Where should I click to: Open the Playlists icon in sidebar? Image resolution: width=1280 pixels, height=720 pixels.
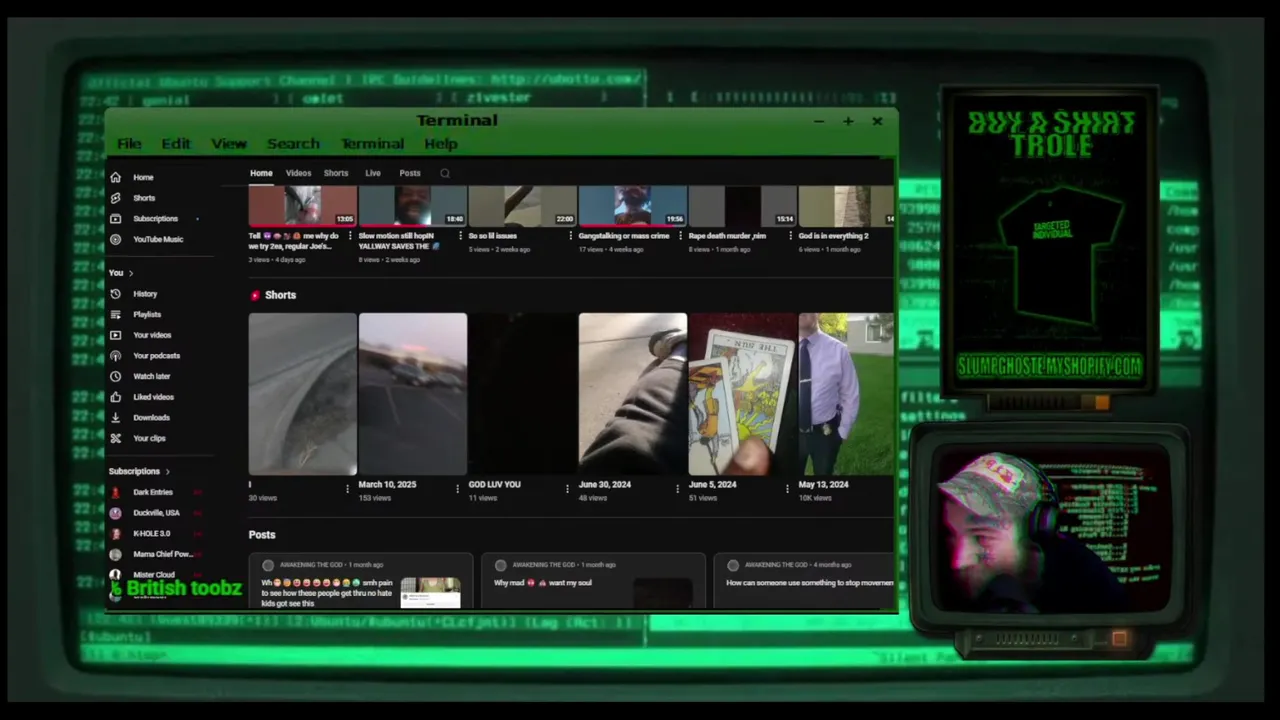pyautogui.click(x=115, y=315)
